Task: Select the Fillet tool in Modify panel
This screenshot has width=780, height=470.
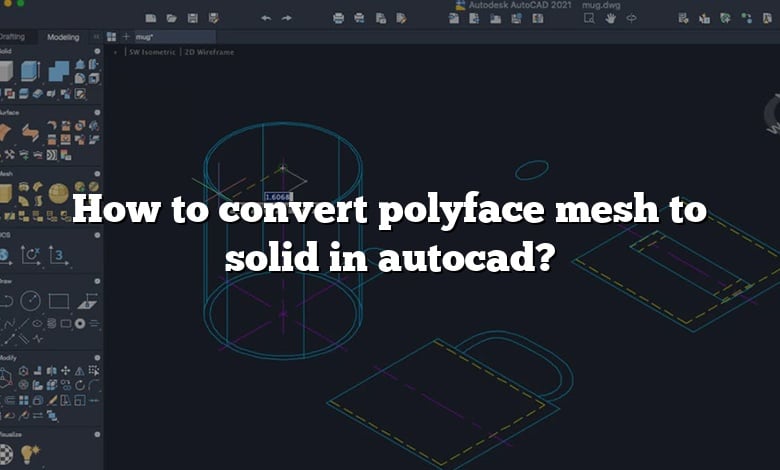Action: pyautogui.click(x=95, y=385)
